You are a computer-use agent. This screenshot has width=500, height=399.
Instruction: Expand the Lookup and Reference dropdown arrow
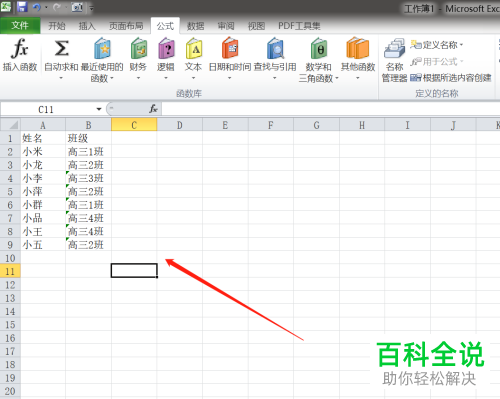[275, 78]
